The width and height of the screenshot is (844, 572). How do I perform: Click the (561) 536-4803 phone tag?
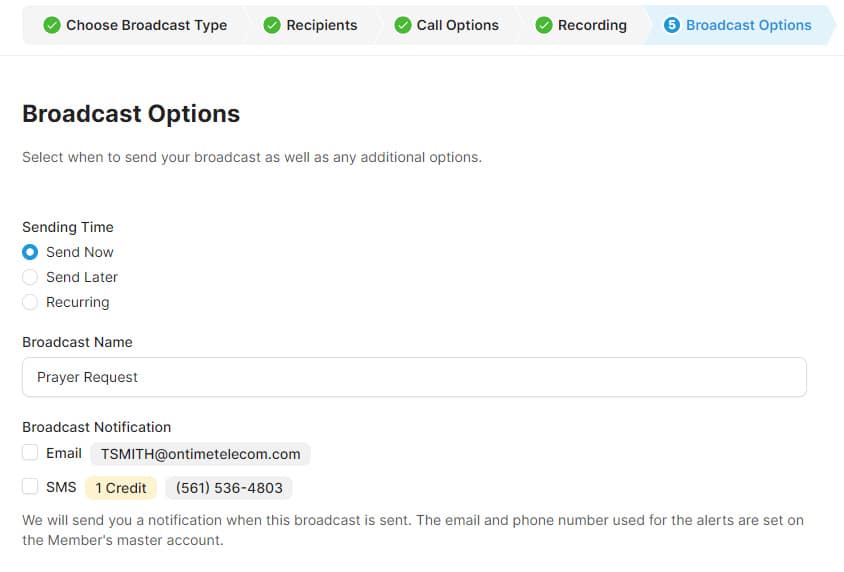tap(229, 488)
